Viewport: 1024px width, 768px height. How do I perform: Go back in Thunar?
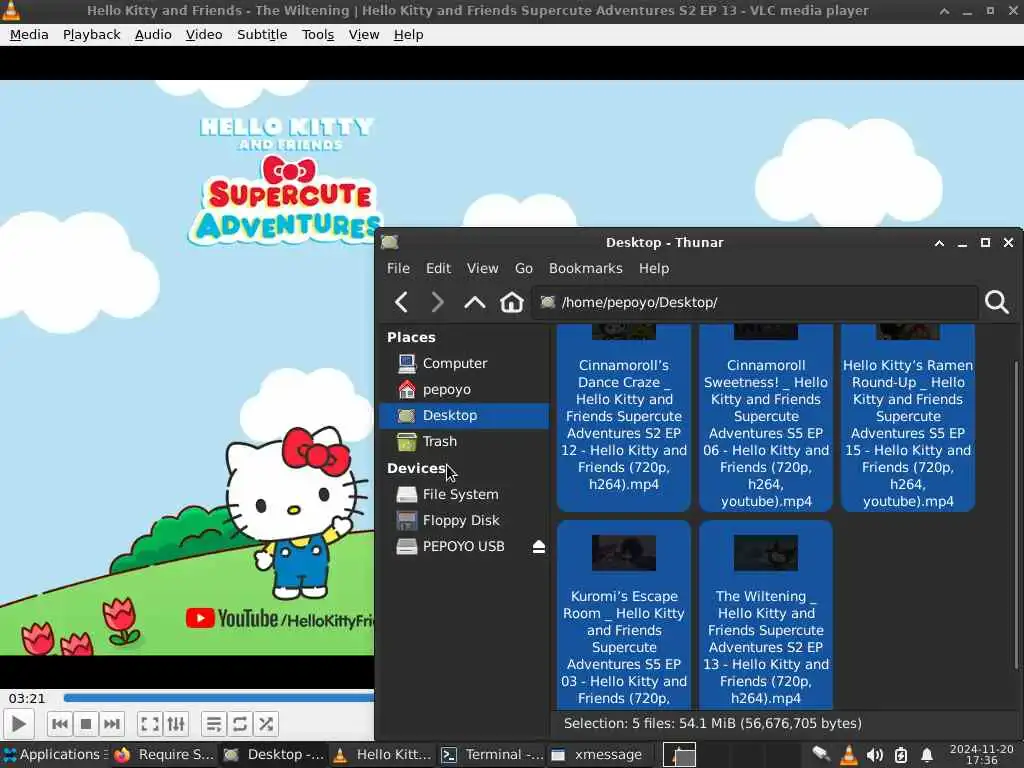[x=402, y=302]
